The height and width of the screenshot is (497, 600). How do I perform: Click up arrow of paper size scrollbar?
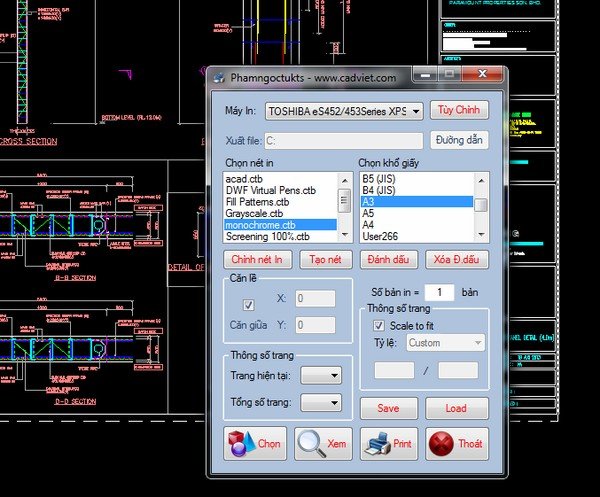(481, 180)
